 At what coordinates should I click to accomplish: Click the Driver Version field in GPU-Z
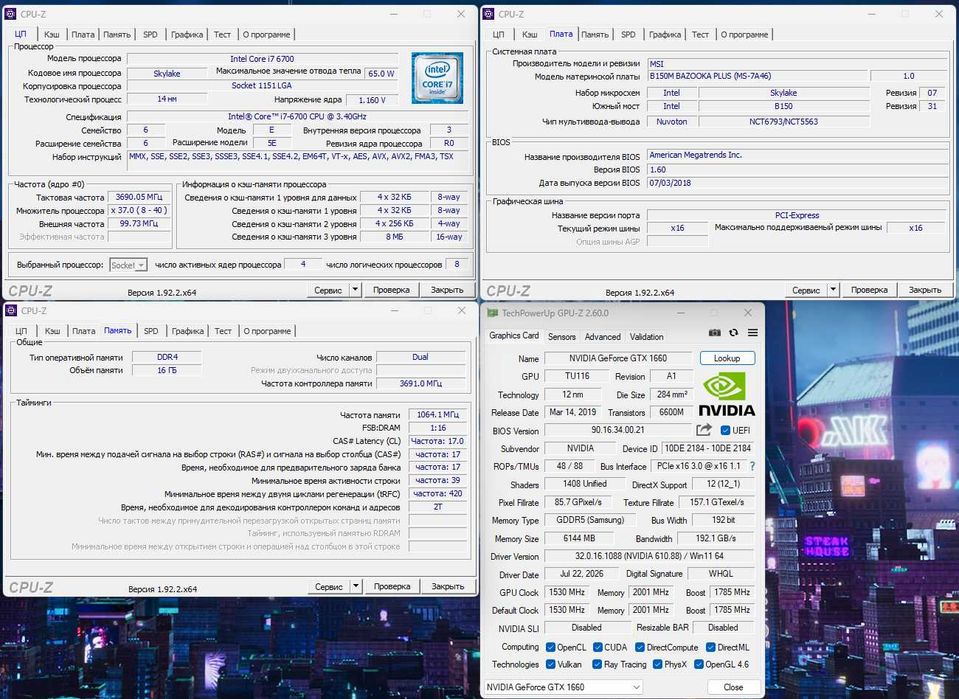coord(649,556)
